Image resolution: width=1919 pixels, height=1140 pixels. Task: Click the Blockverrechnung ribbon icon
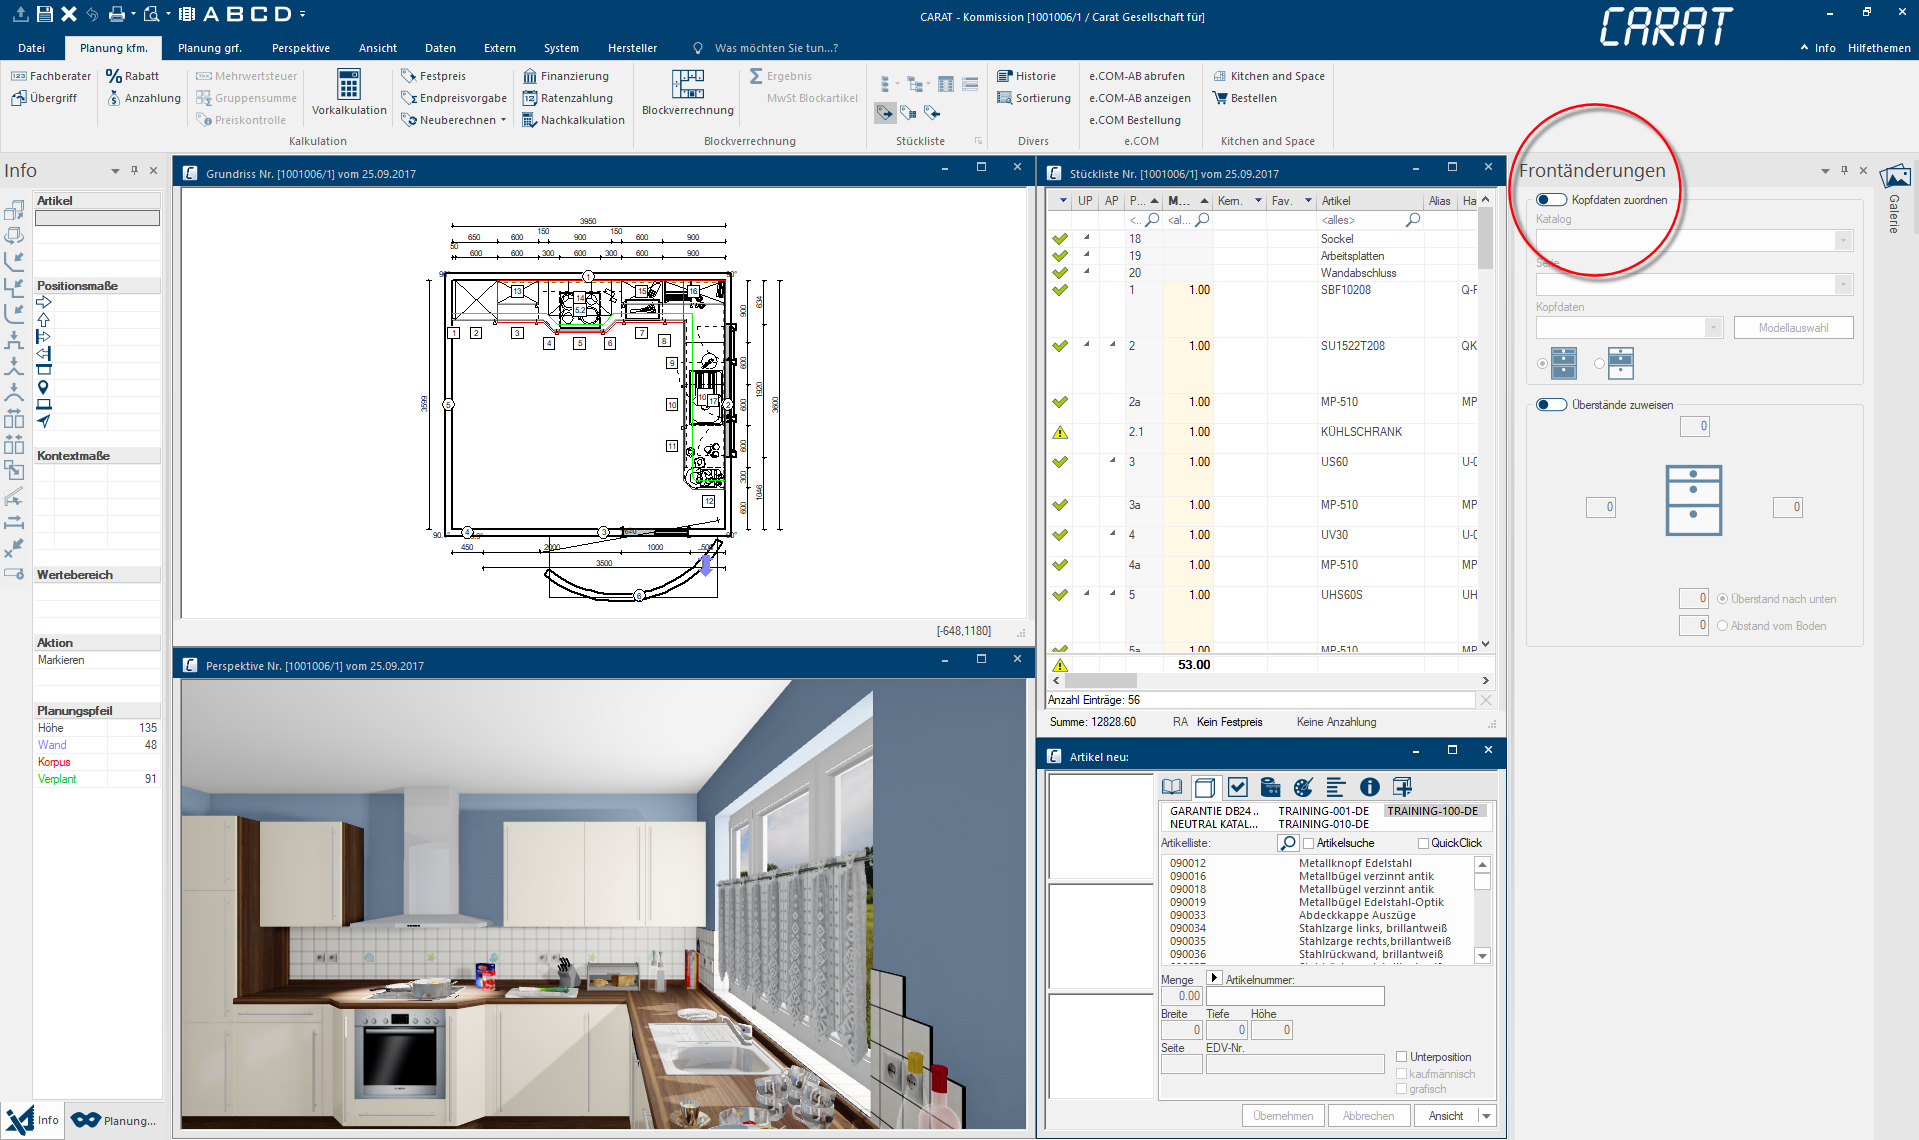687,85
